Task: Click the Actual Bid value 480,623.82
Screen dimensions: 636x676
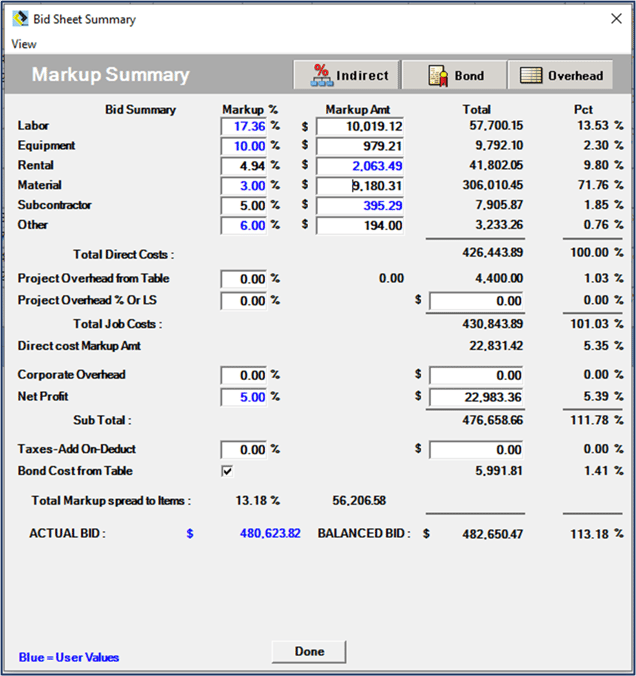Action: click(x=270, y=534)
